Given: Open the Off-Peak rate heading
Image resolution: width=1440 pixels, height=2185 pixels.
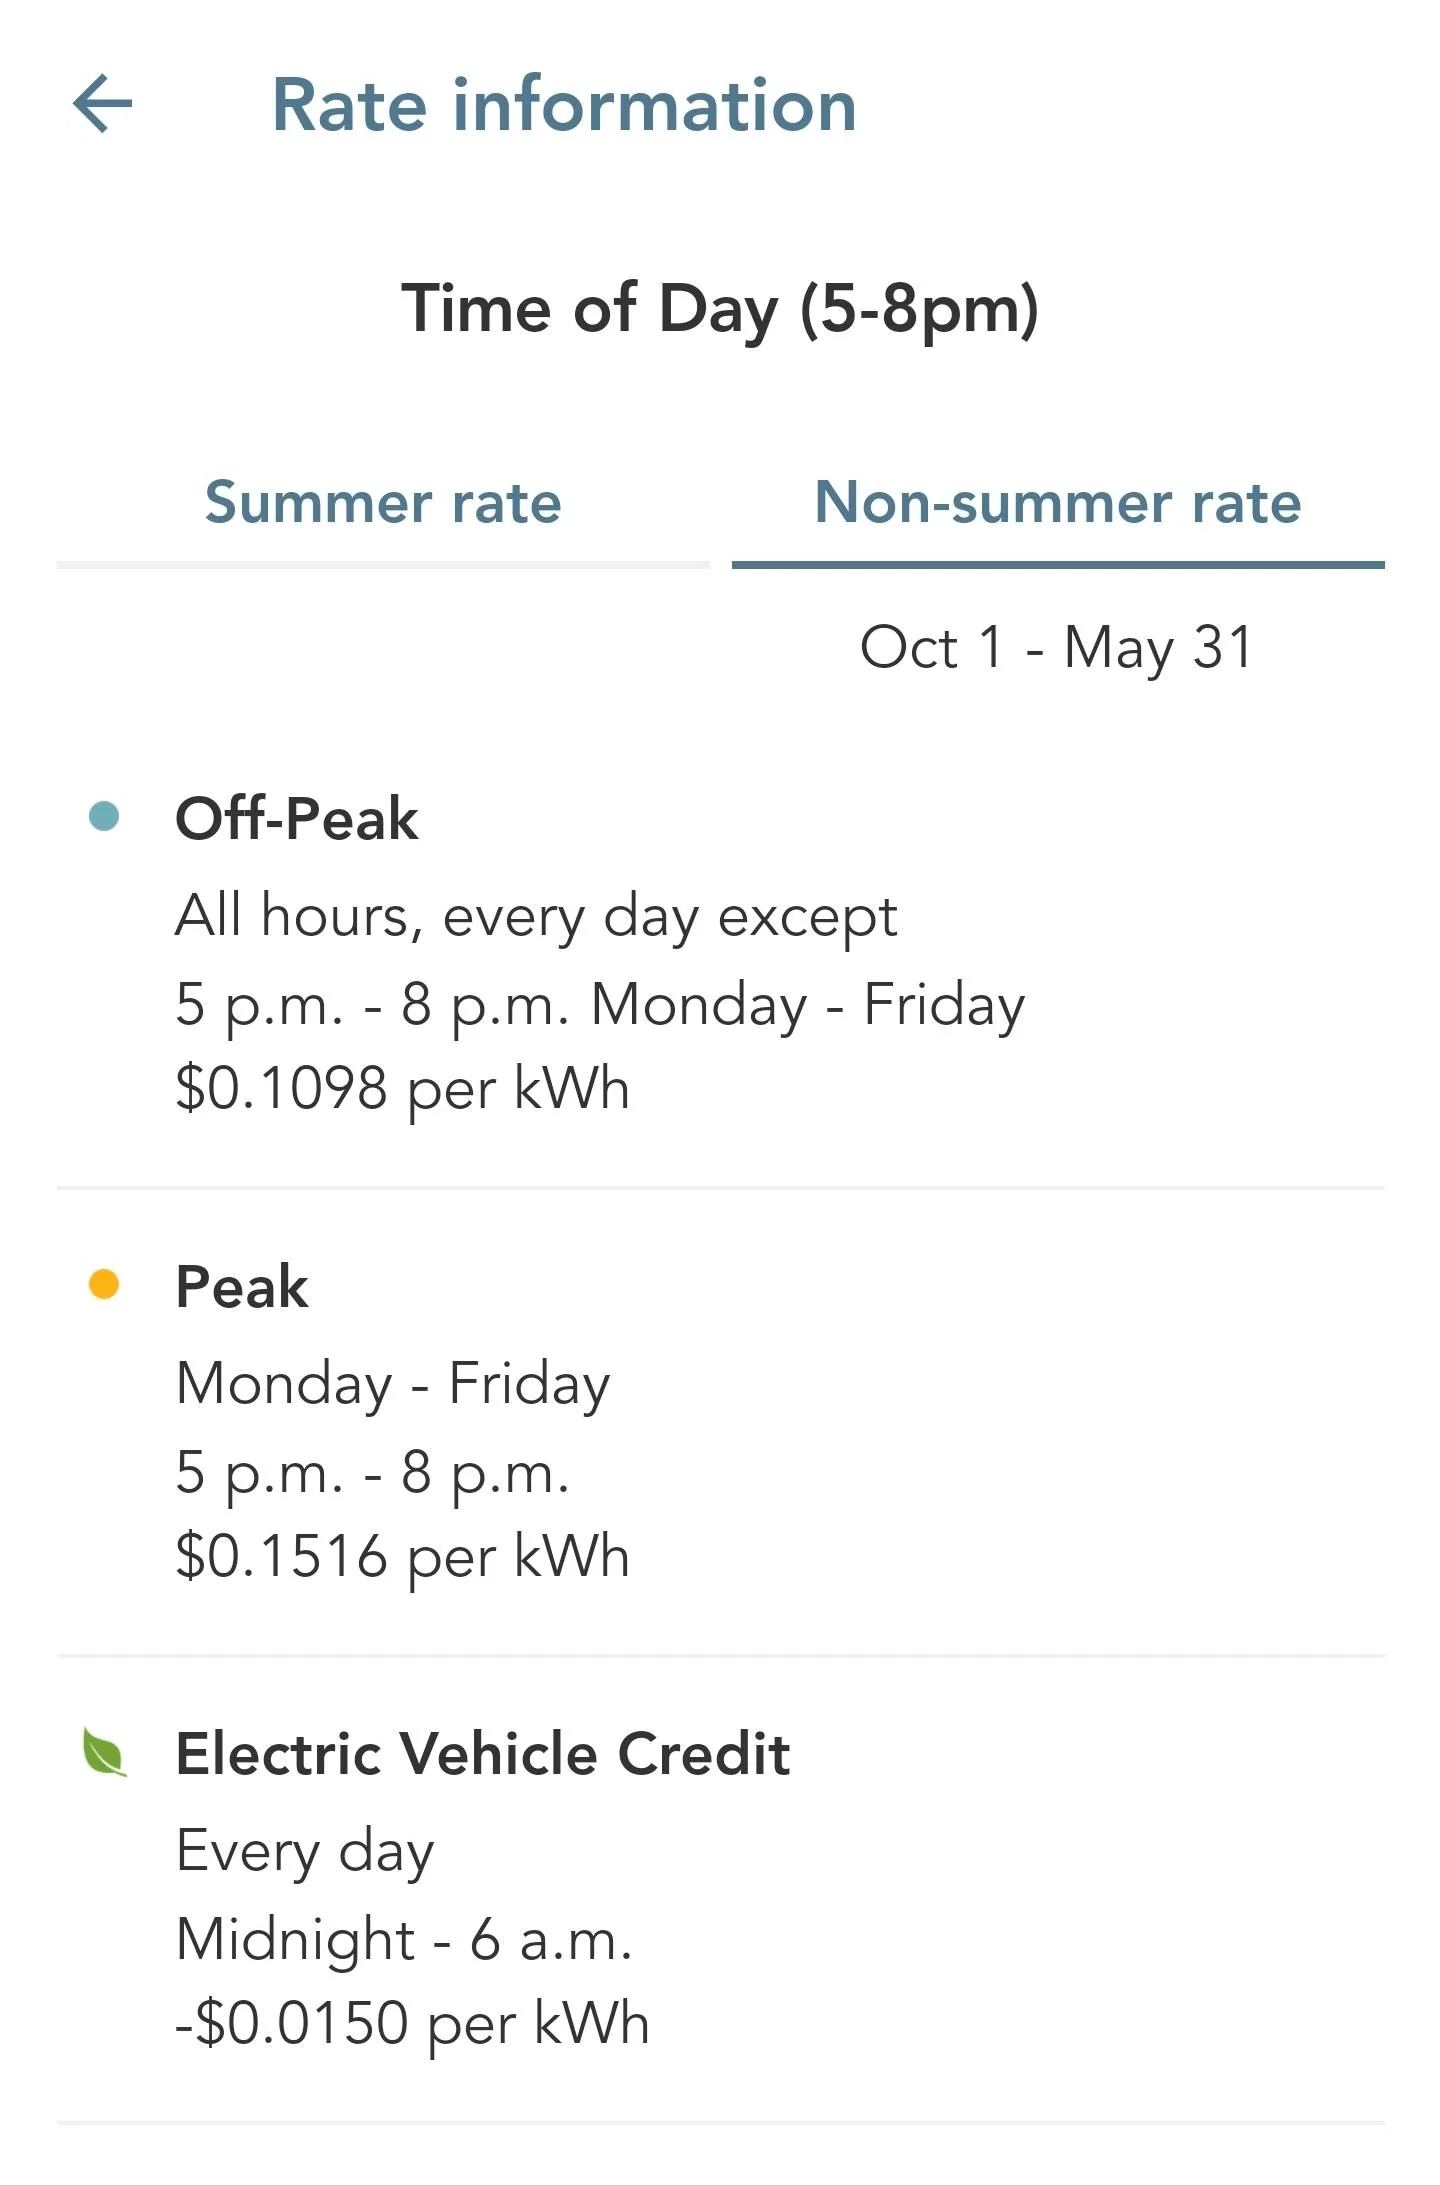Looking at the screenshot, I should click(x=296, y=818).
